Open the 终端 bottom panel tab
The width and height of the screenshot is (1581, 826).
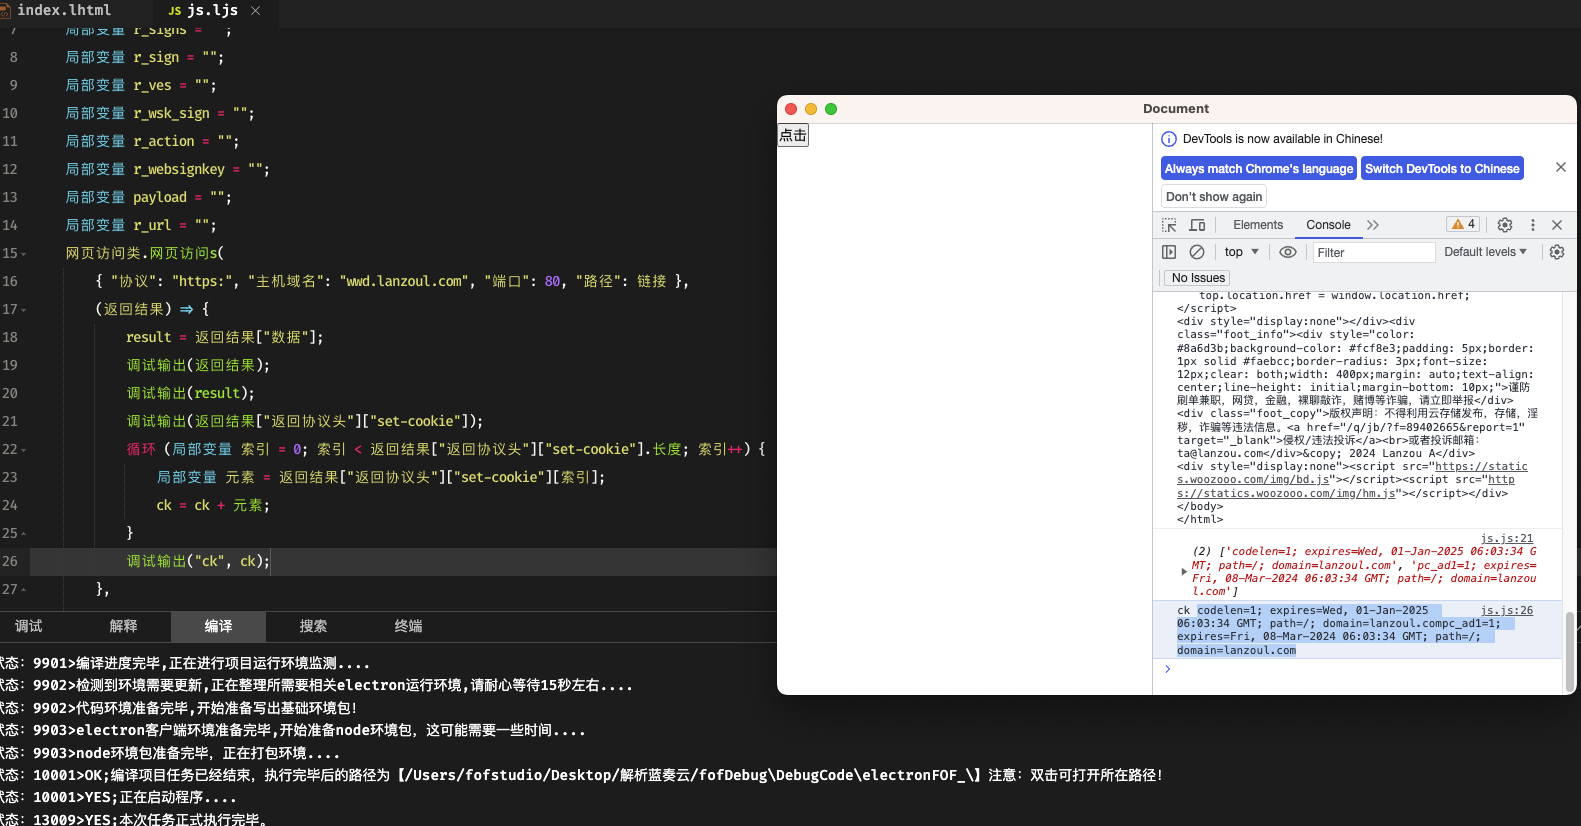click(x=409, y=626)
